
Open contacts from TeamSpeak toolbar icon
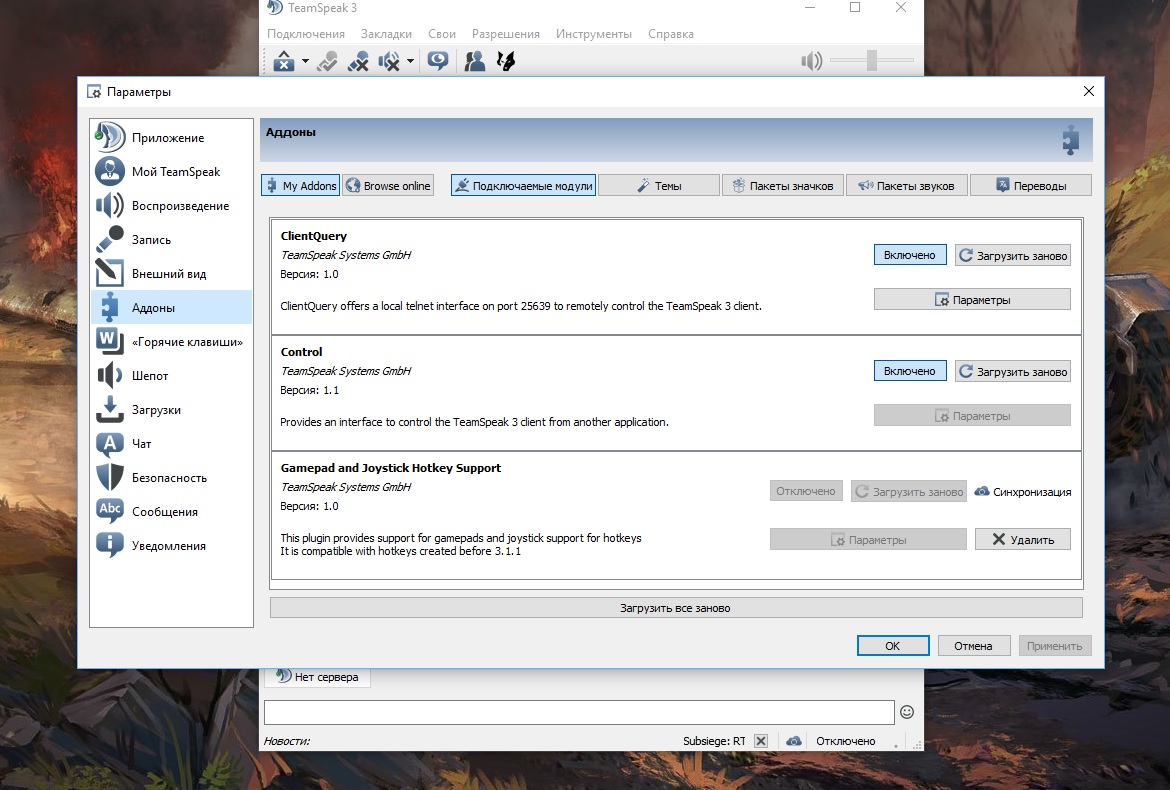[475, 61]
